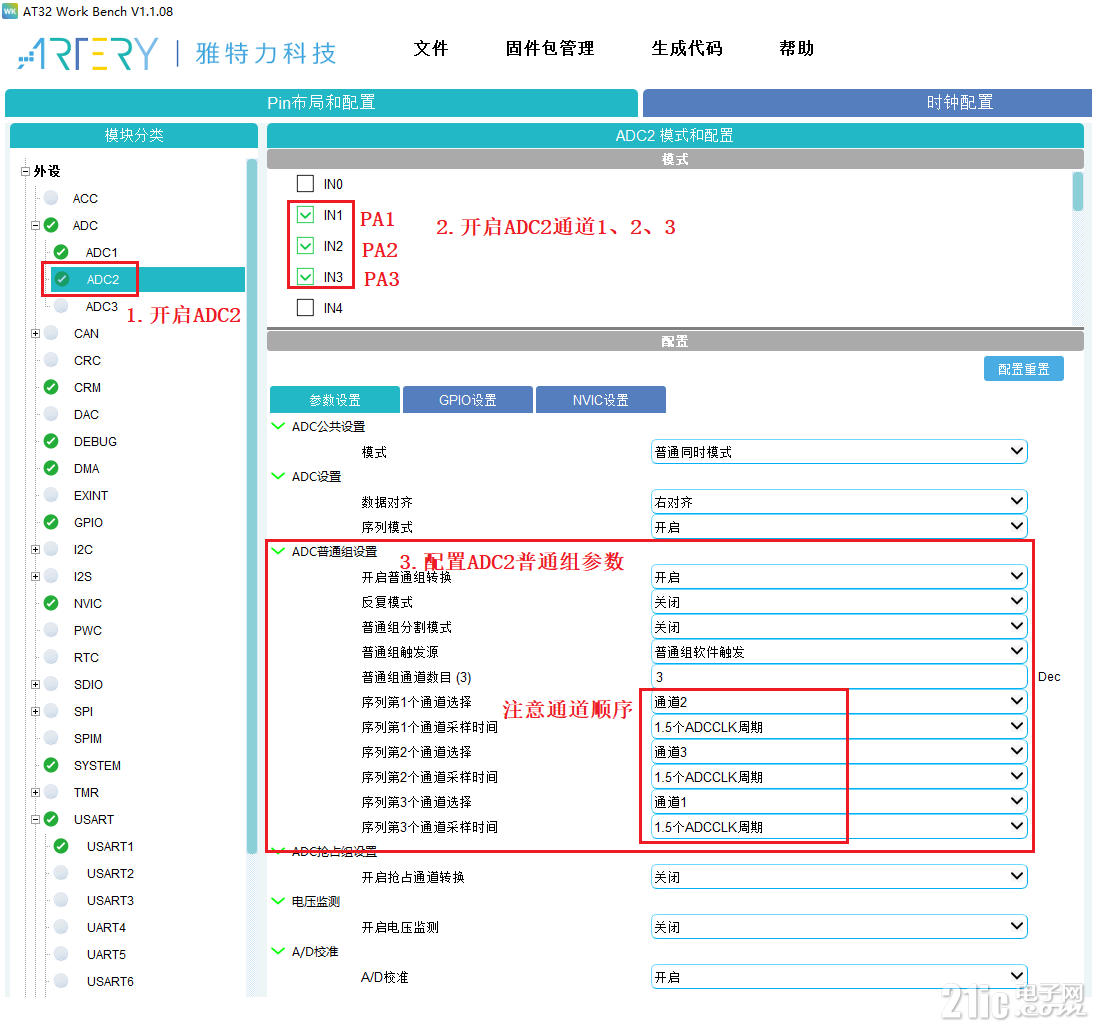The width and height of the screenshot is (1095, 1026).
Task: Click the gray status circle beside SPIM
Action: click(x=51, y=738)
